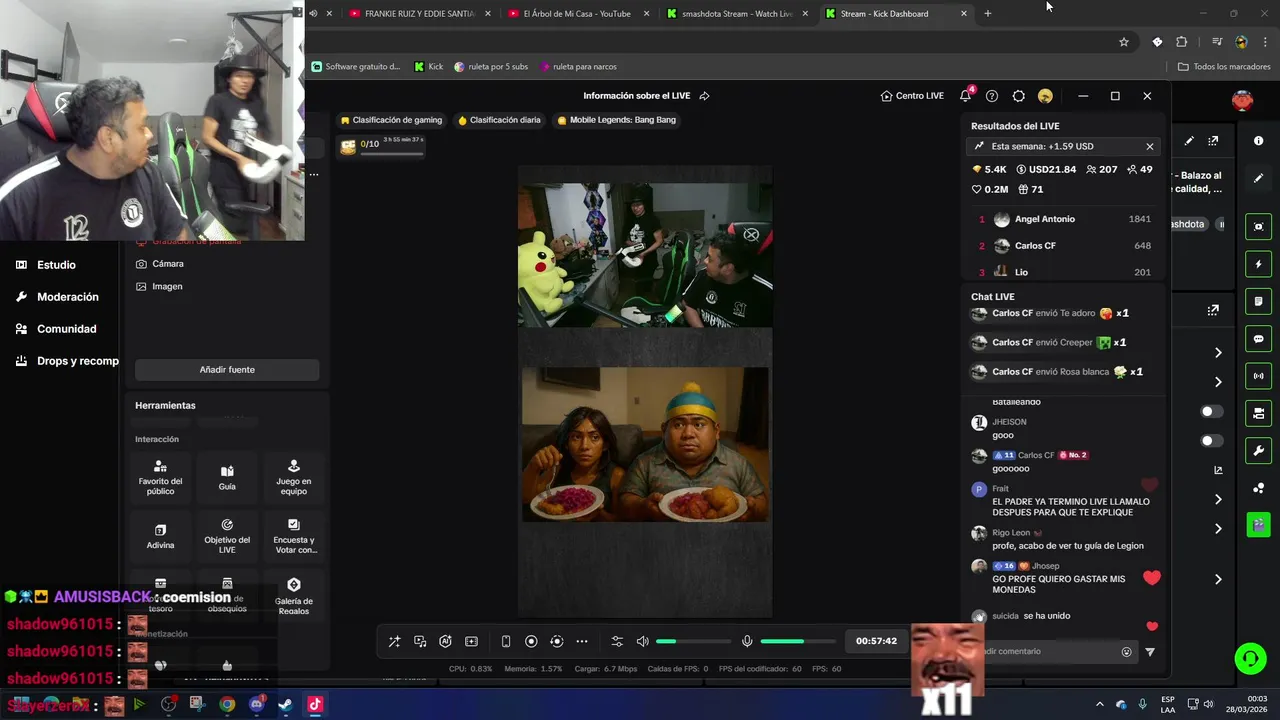Viewport: 1280px width, 720px height.
Task: Adjust the microphone level slider
Action: 798,642
